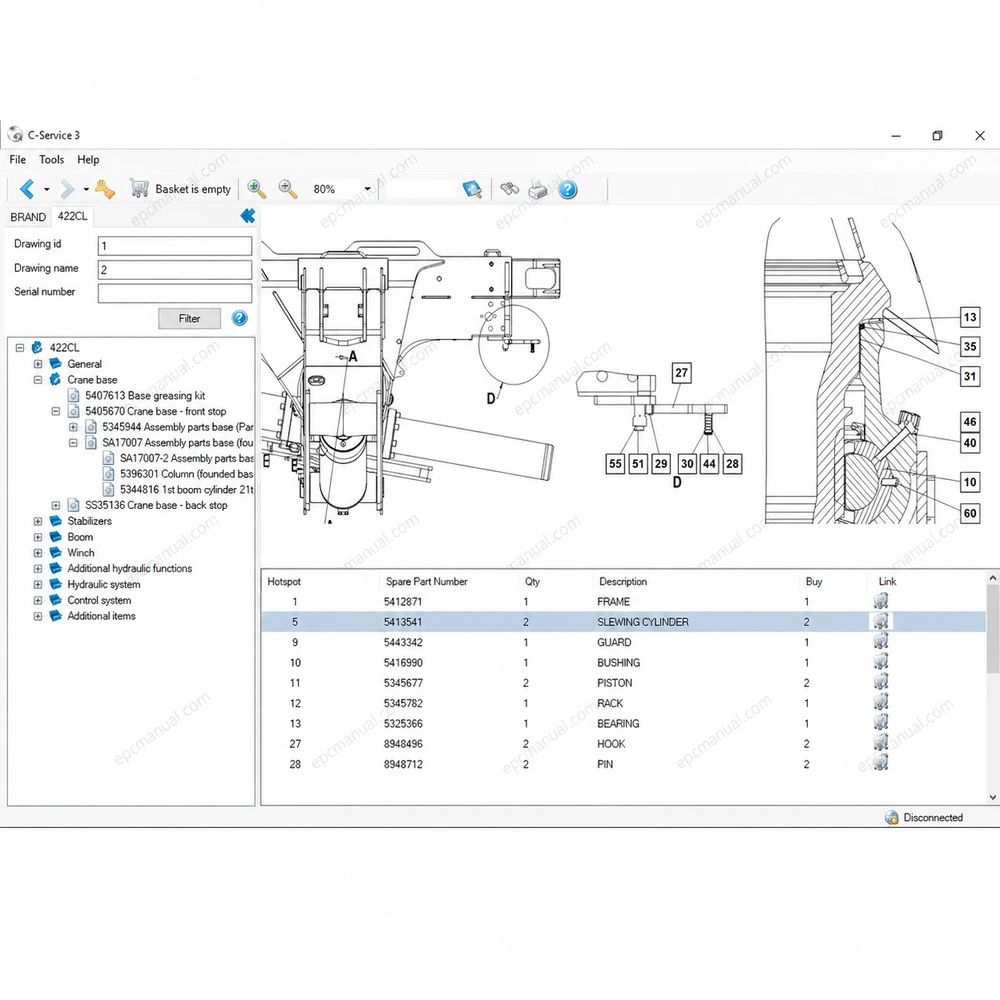
Task: Click hotspot 60 on the drawing
Action: pos(970,513)
